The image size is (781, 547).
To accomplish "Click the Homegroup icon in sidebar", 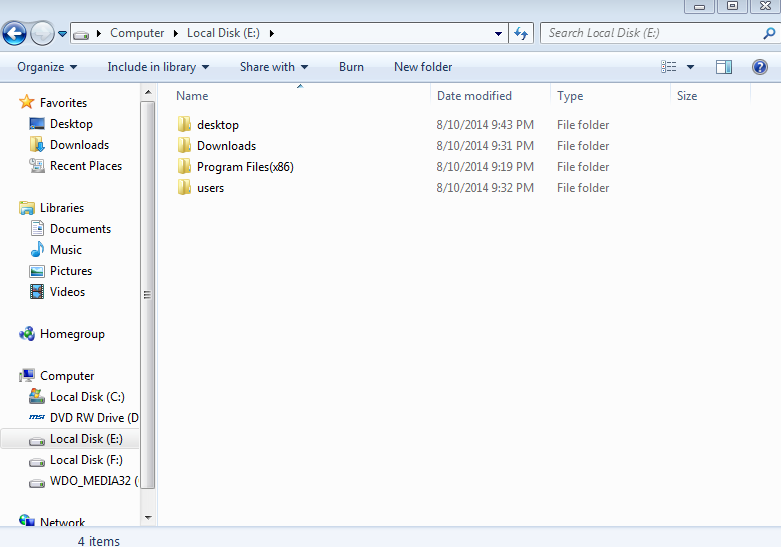I will [26, 333].
